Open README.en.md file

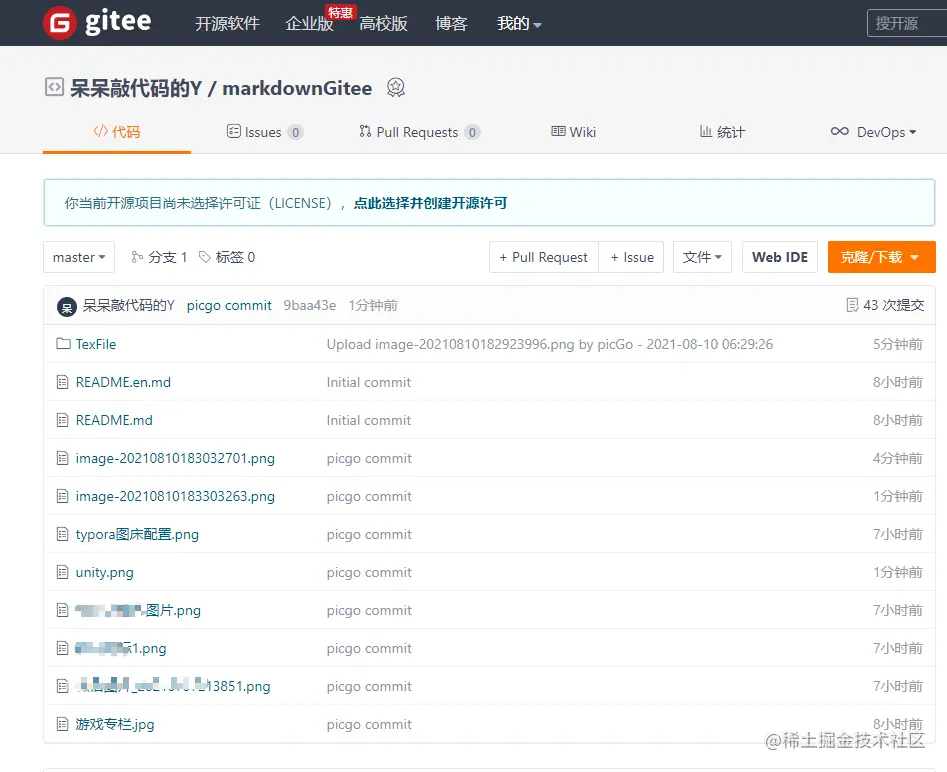pos(123,382)
